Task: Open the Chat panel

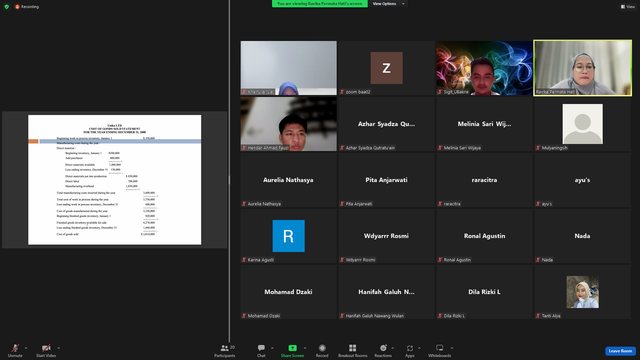Action: pyautogui.click(x=261, y=351)
